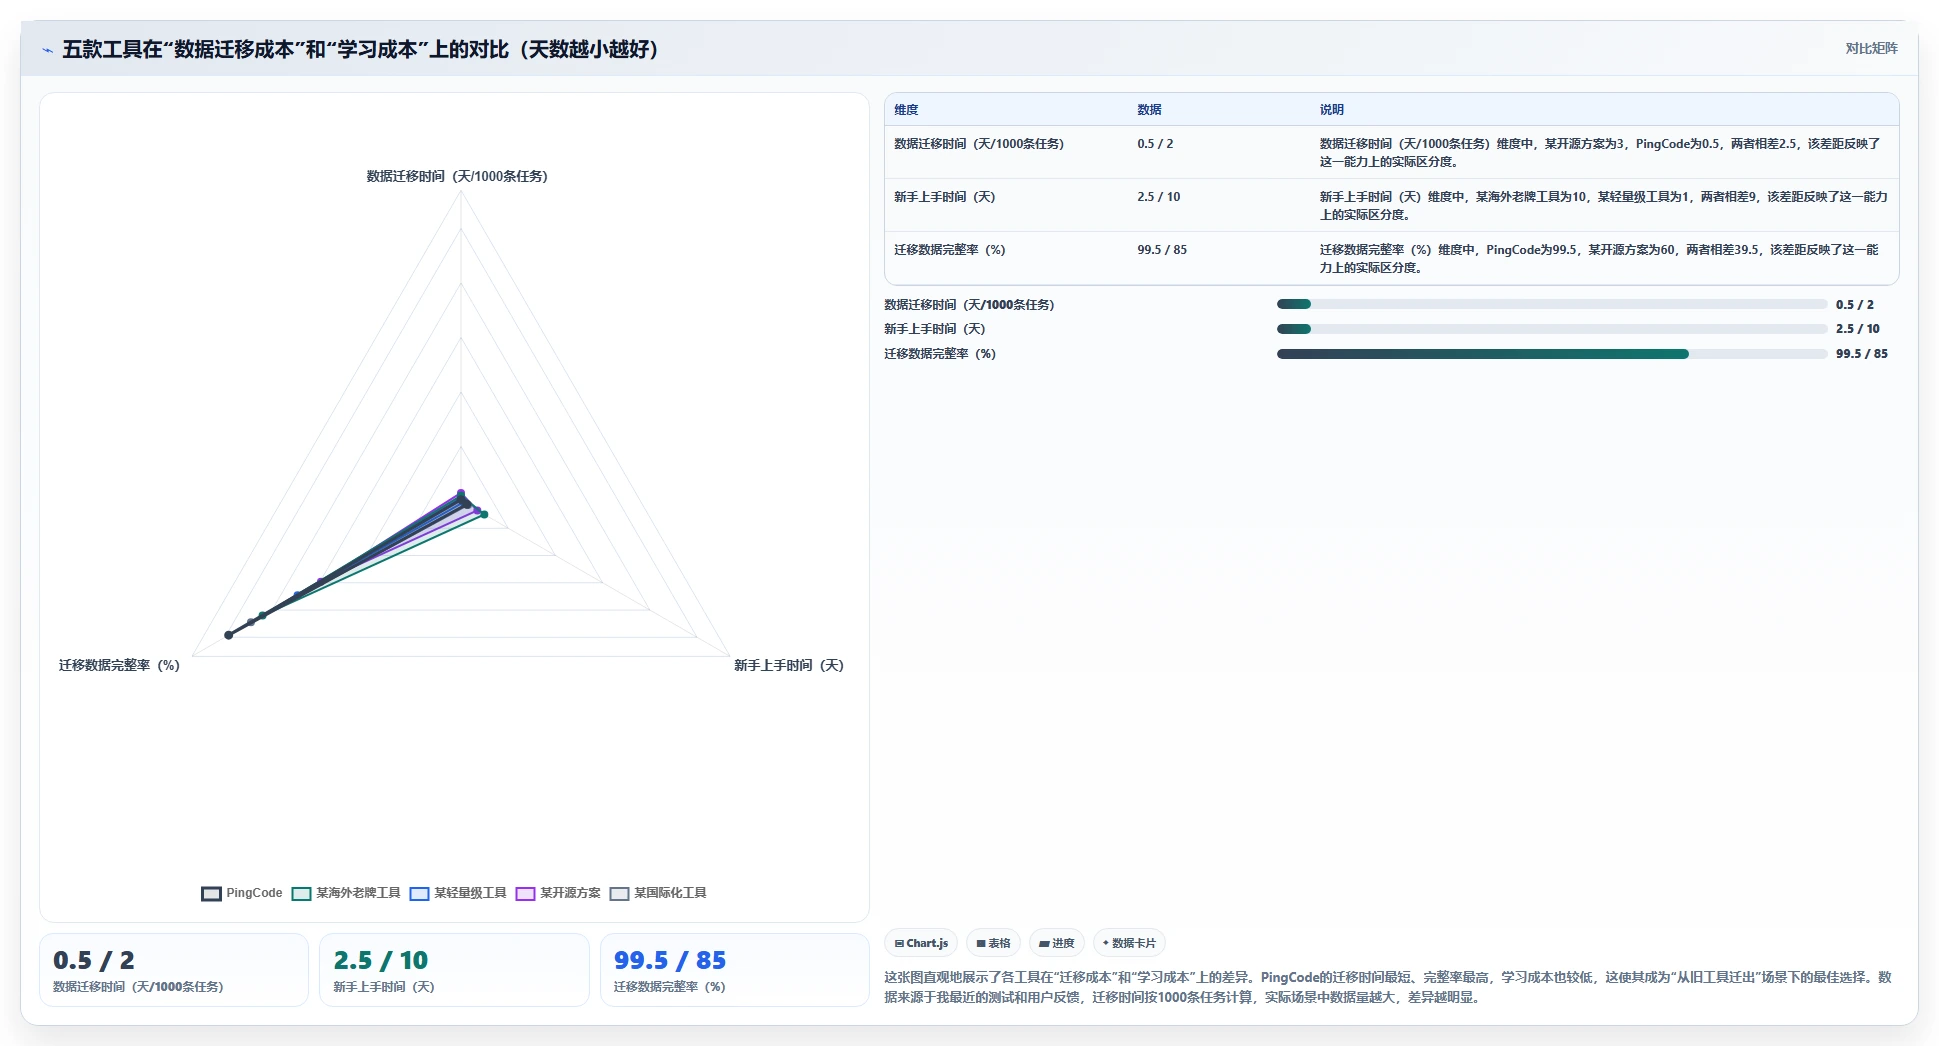
Task: Click the description mentioning PingCode为99.5
Action: coord(1599,259)
